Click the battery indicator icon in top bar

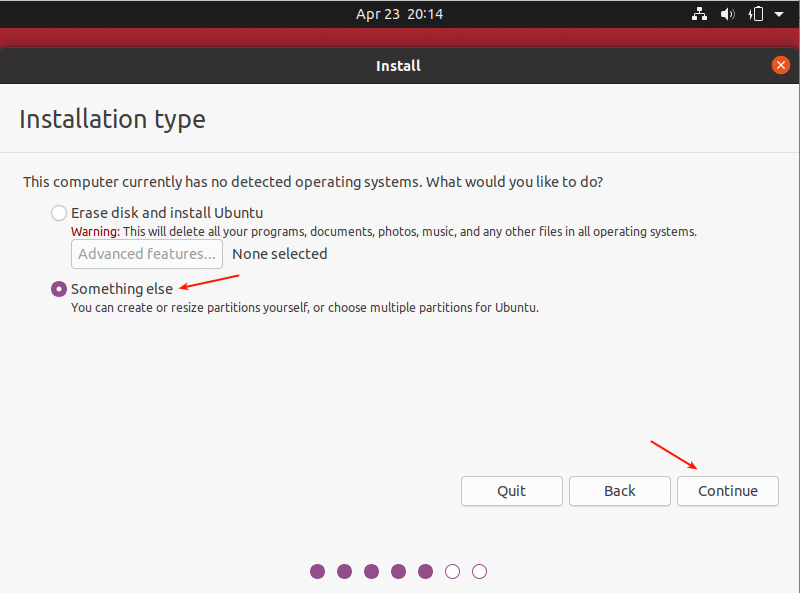pos(756,14)
